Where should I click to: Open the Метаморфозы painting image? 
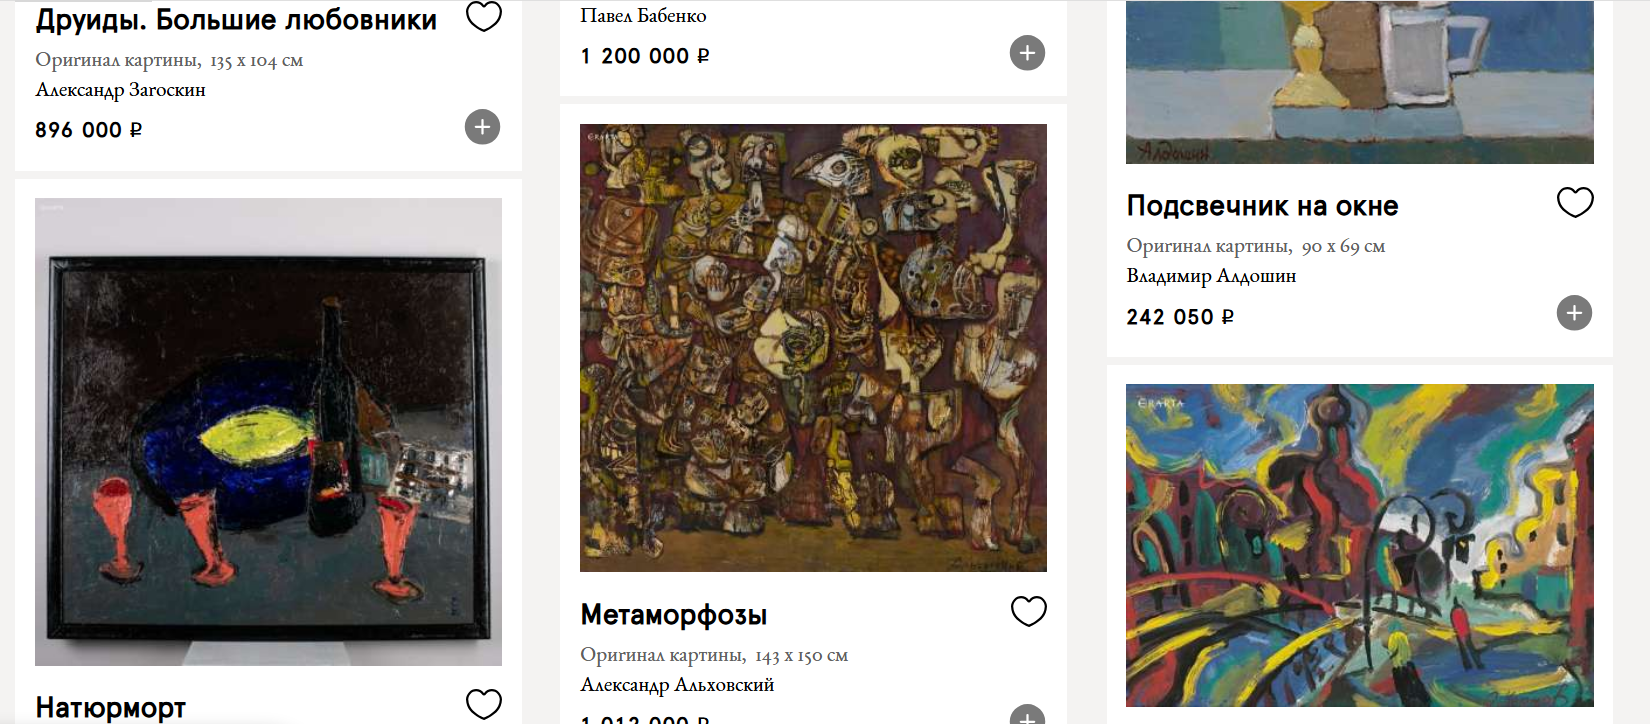[813, 348]
